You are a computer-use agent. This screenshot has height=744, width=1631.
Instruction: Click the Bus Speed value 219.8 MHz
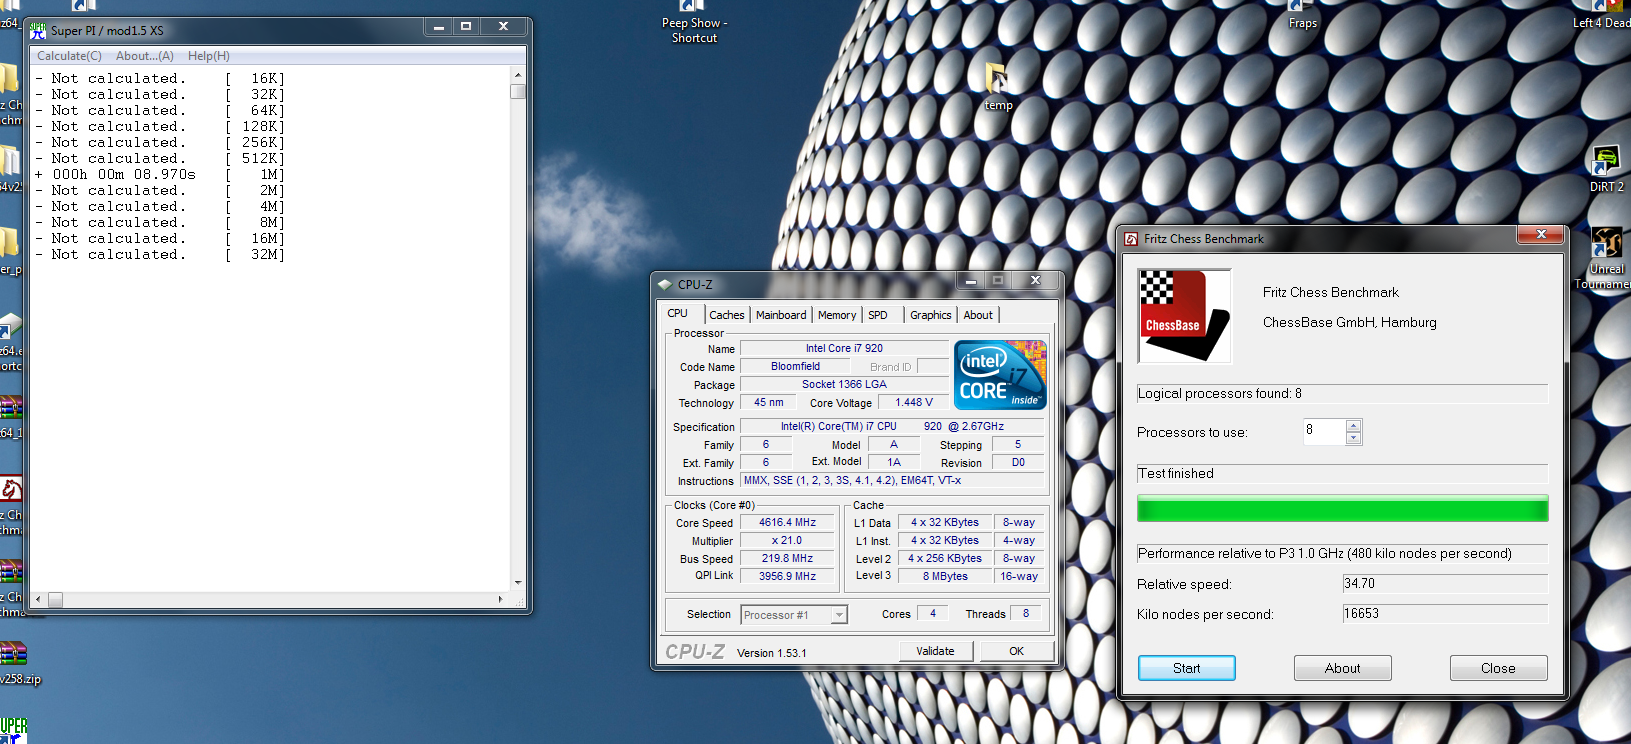coord(787,559)
